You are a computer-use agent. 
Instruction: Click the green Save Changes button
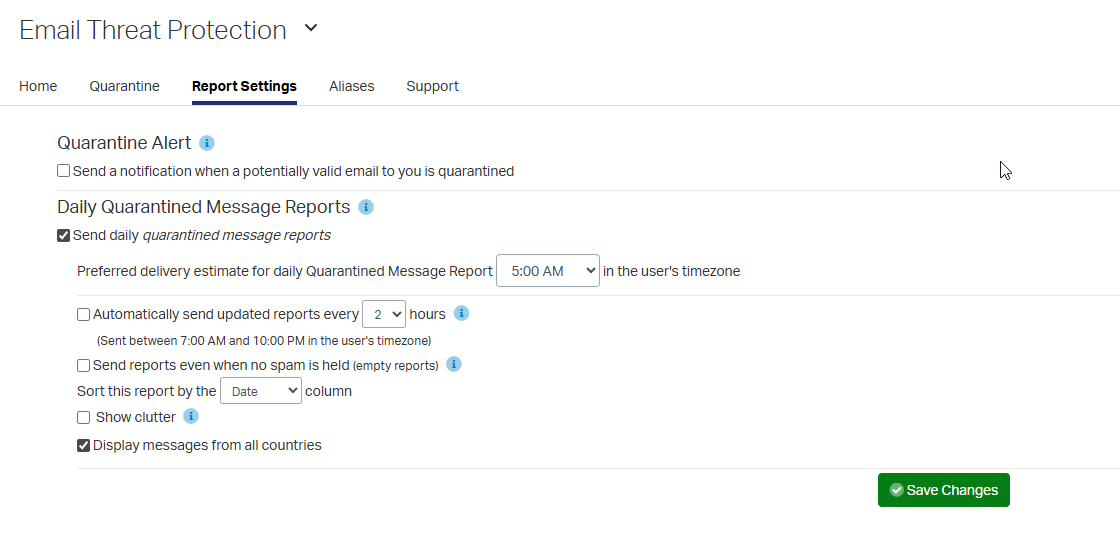943,490
